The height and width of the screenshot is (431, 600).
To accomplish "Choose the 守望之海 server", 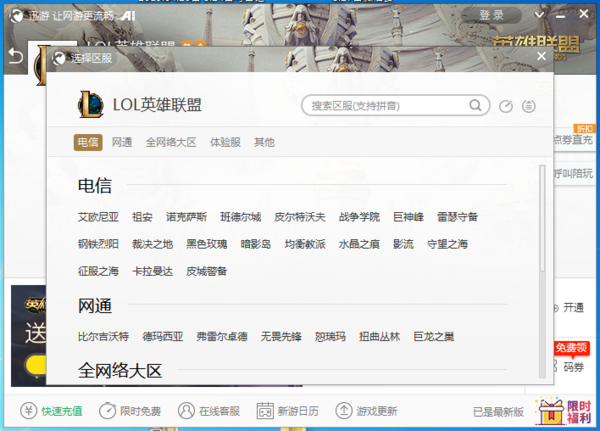I will [x=447, y=244].
